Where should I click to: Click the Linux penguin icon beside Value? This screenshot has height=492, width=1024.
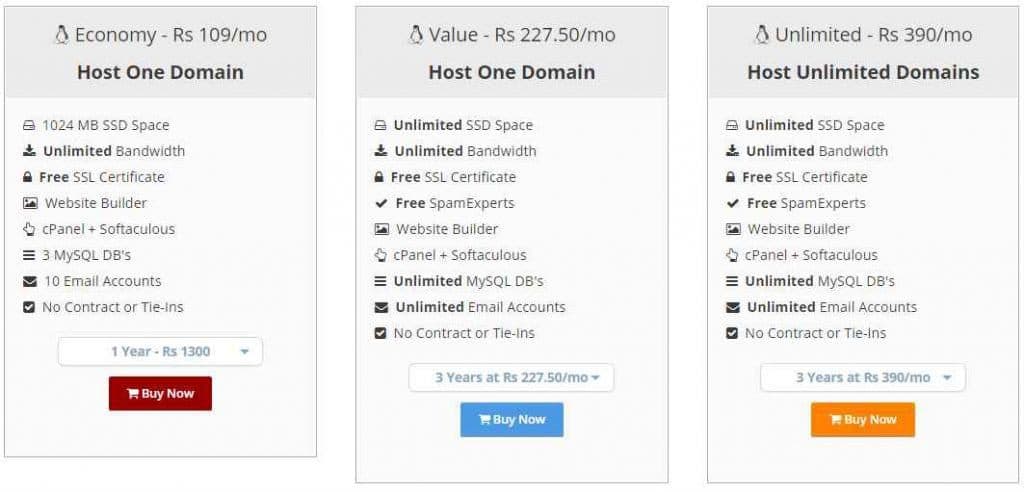(415, 35)
